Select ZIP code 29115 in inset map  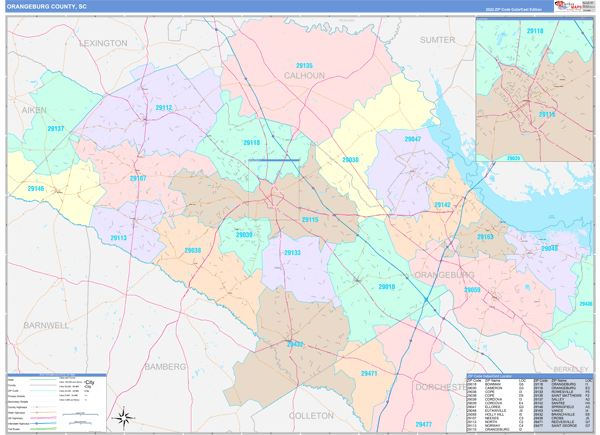[x=547, y=116]
